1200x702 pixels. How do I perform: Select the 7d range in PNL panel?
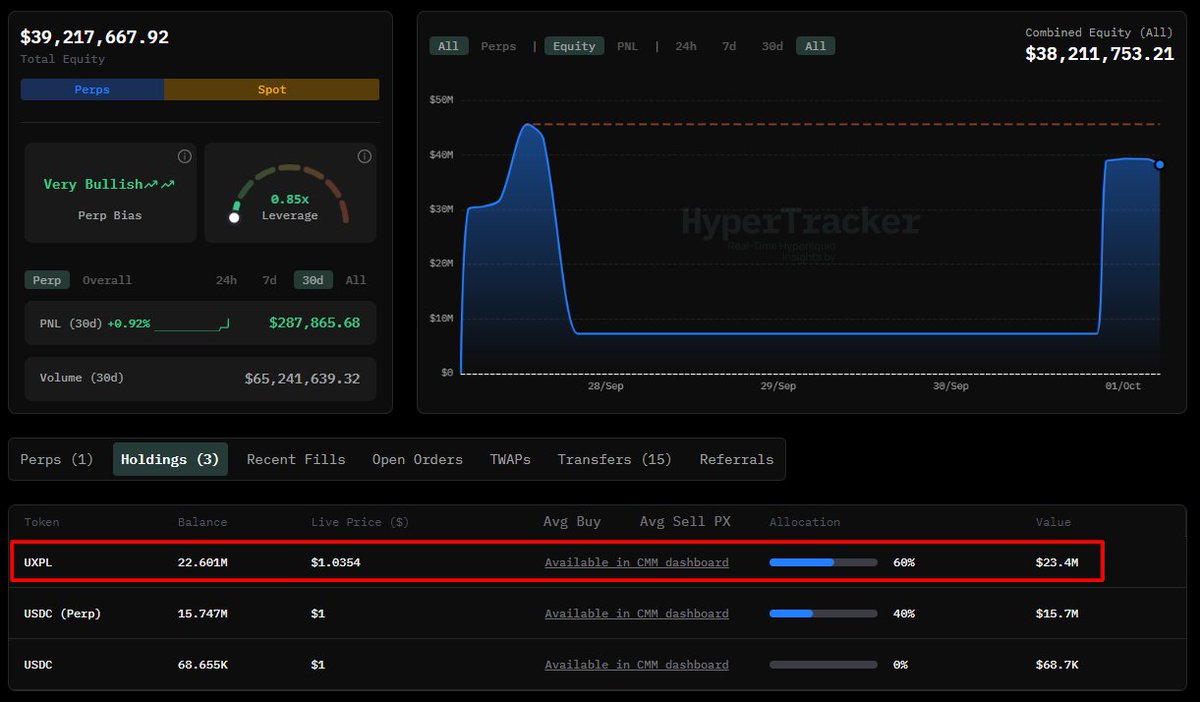pyautogui.click(x=269, y=280)
